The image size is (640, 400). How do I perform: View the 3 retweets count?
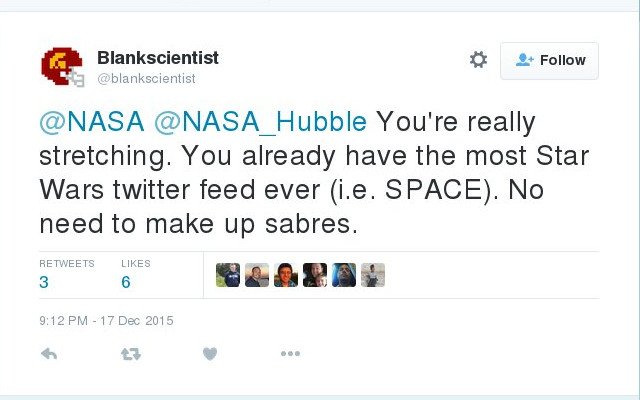pyautogui.click(x=45, y=282)
